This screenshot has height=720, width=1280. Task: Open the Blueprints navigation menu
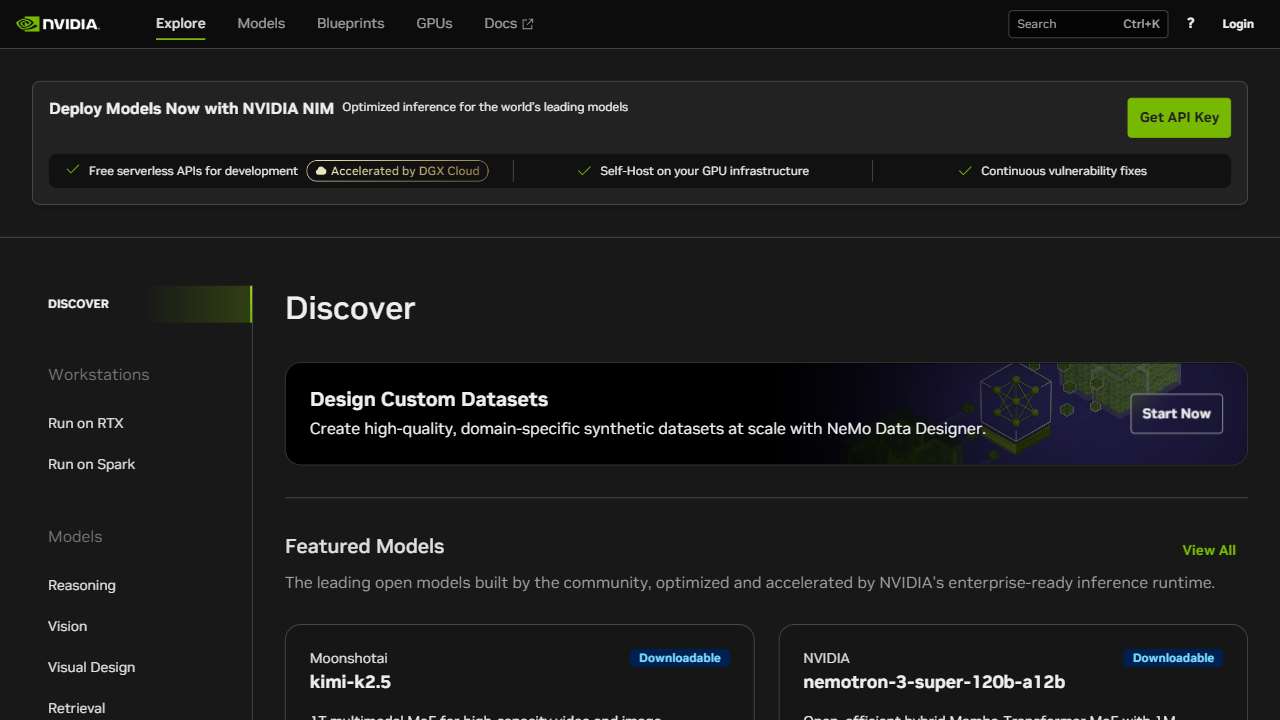click(x=350, y=23)
